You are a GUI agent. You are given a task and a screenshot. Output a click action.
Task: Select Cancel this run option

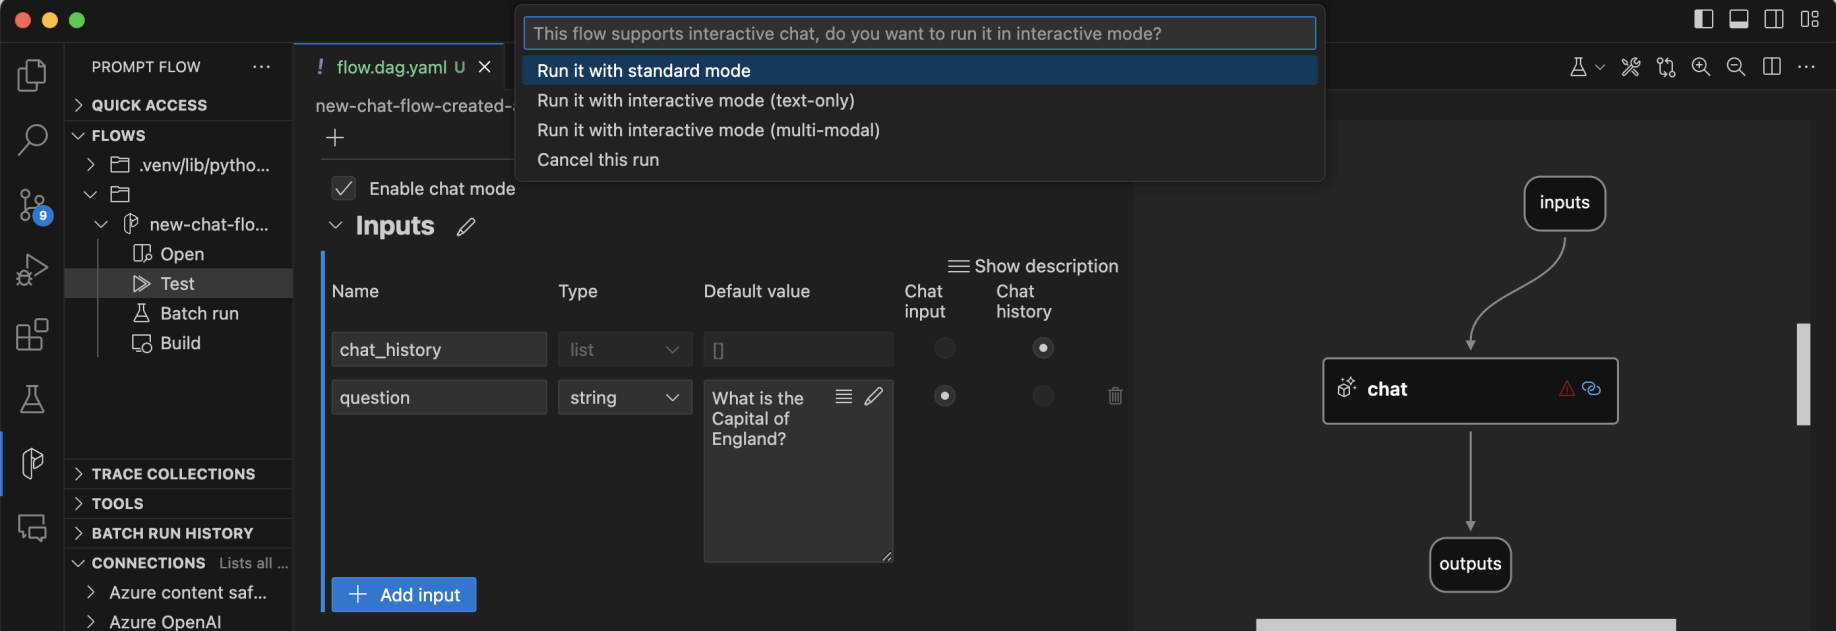(x=598, y=160)
